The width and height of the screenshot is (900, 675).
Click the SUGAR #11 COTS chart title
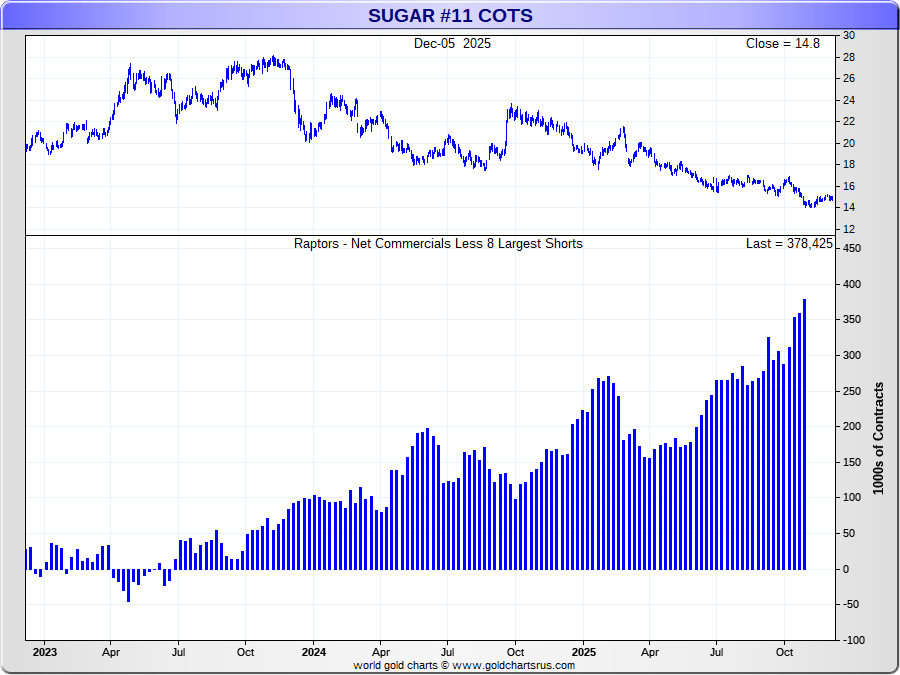pos(450,15)
